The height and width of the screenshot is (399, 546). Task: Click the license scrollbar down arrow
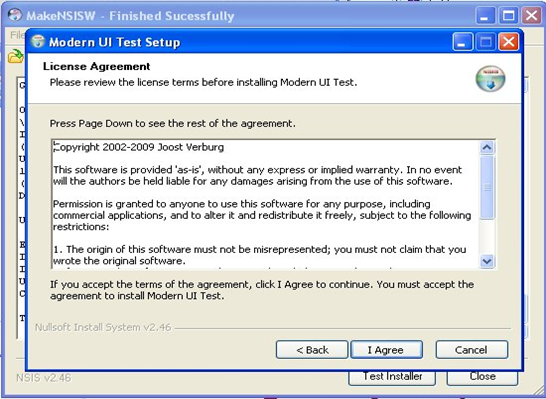coord(487,261)
